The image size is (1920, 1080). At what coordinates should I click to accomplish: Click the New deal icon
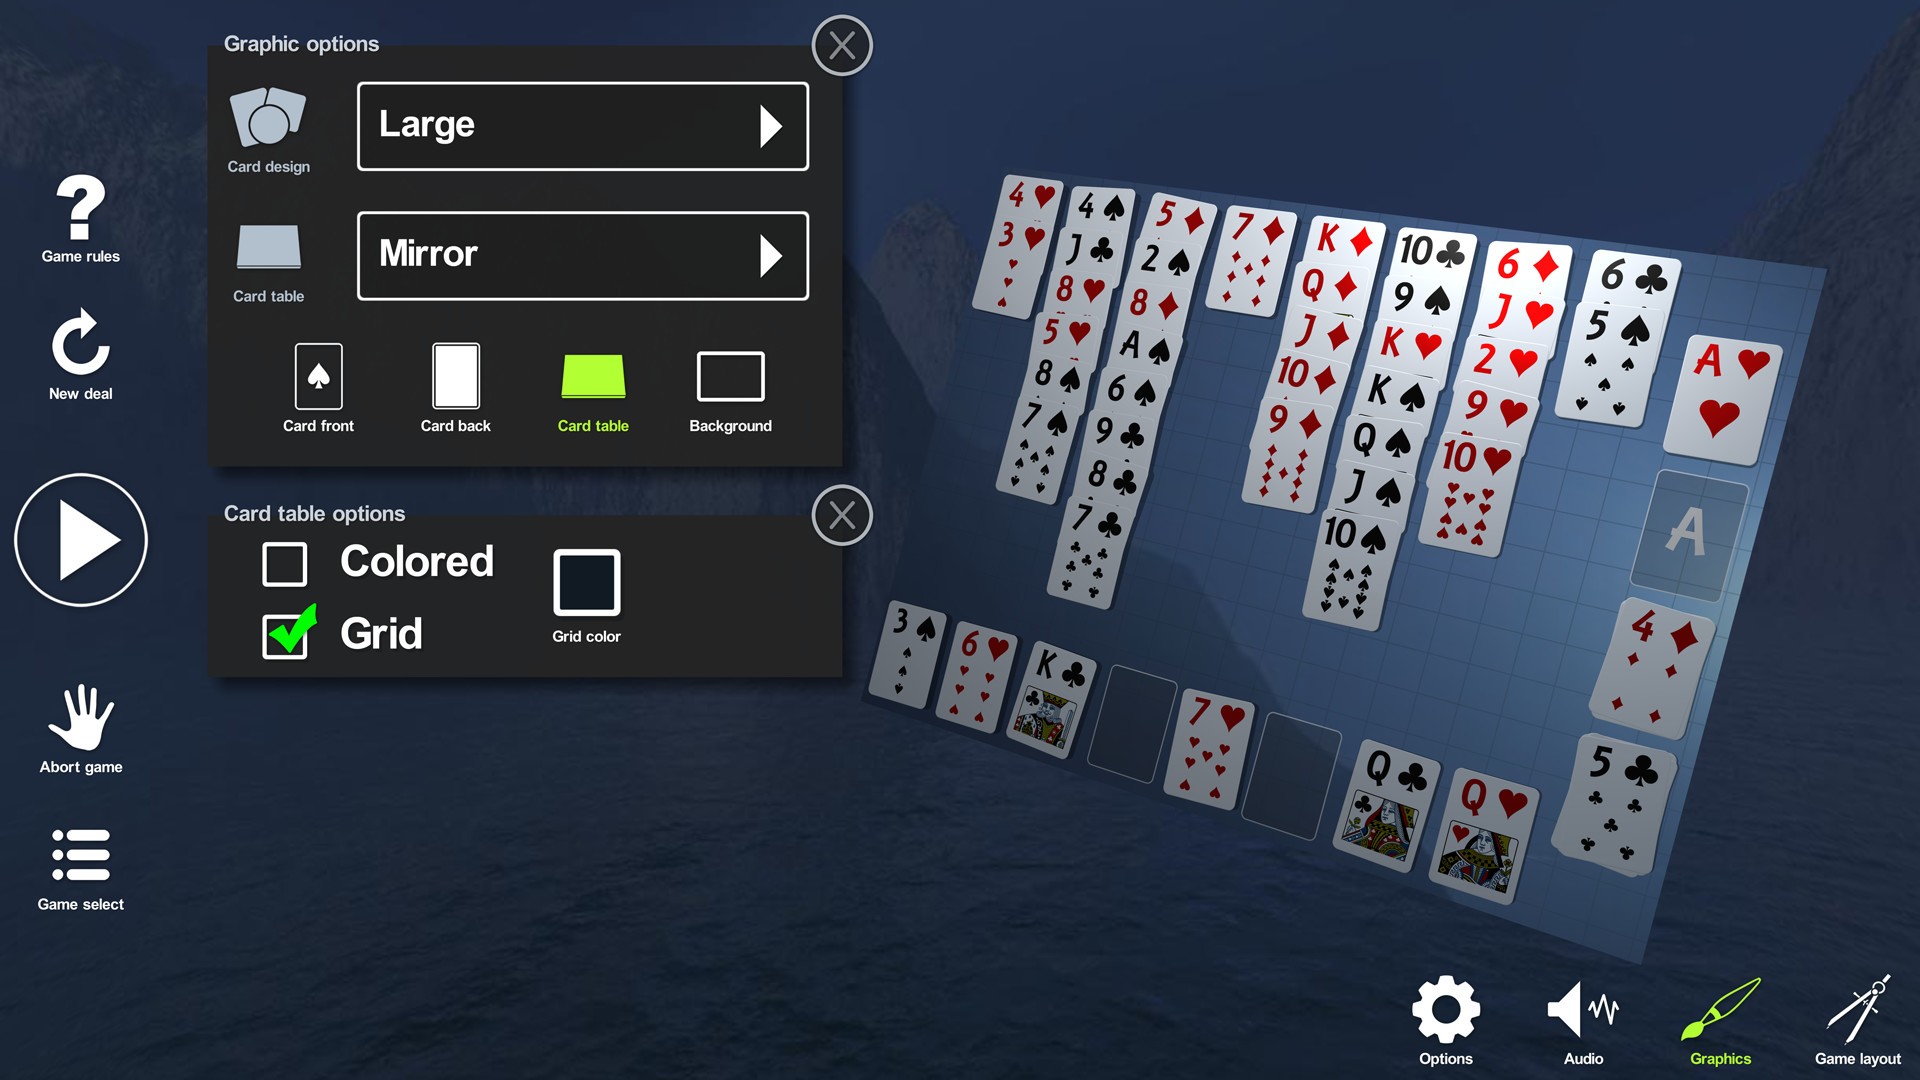[78, 348]
